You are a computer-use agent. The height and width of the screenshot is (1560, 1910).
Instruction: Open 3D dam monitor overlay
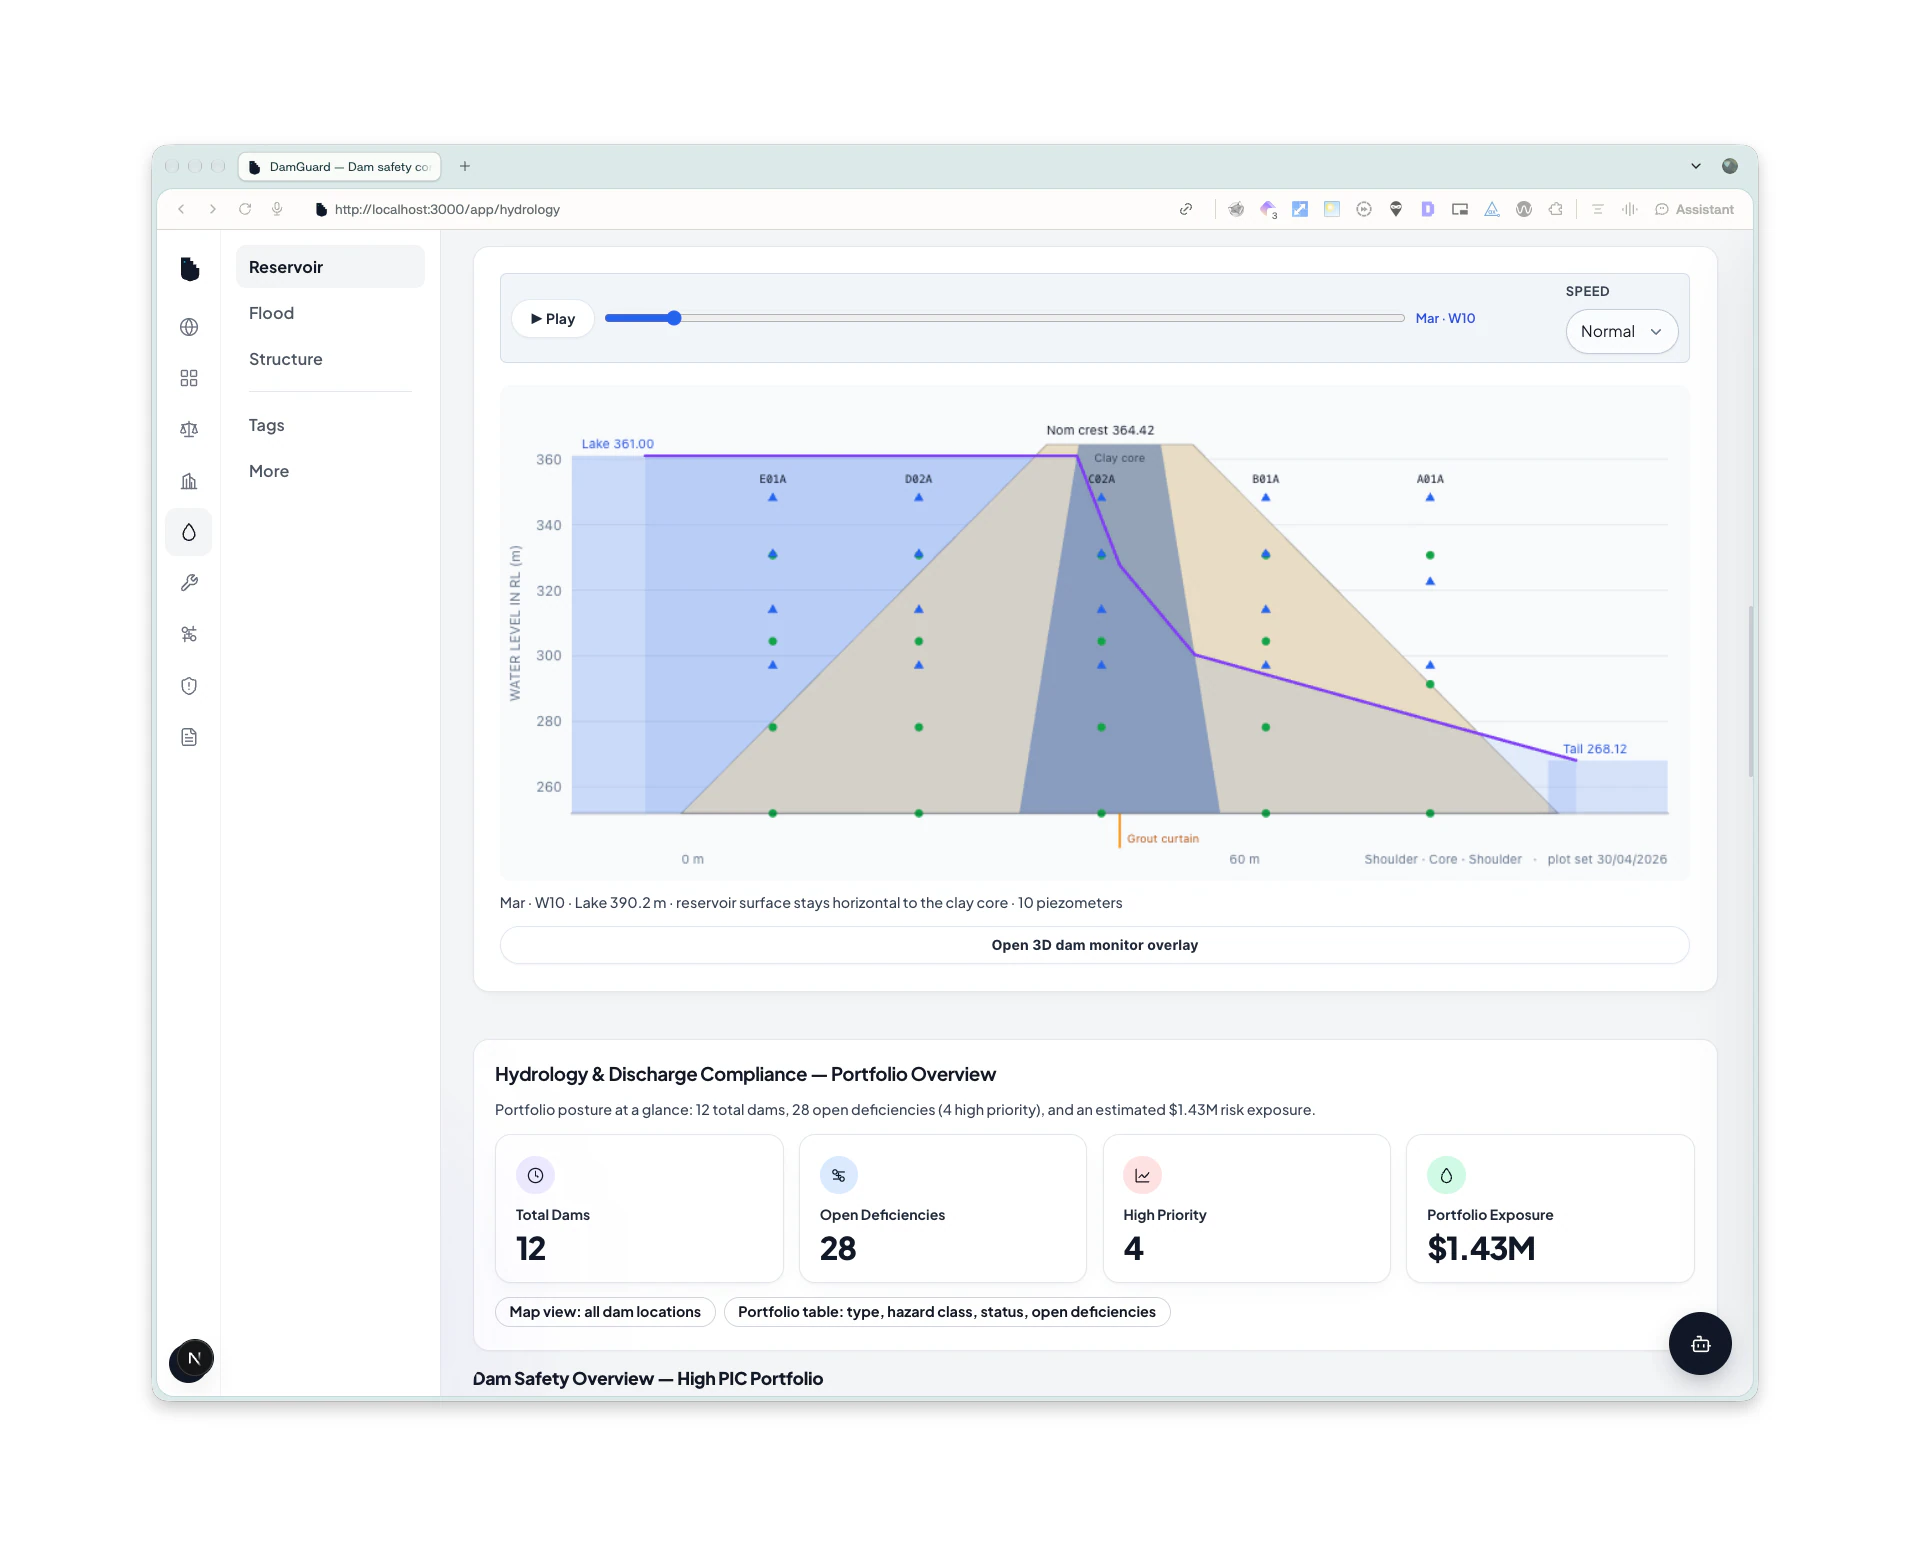[x=1094, y=945]
